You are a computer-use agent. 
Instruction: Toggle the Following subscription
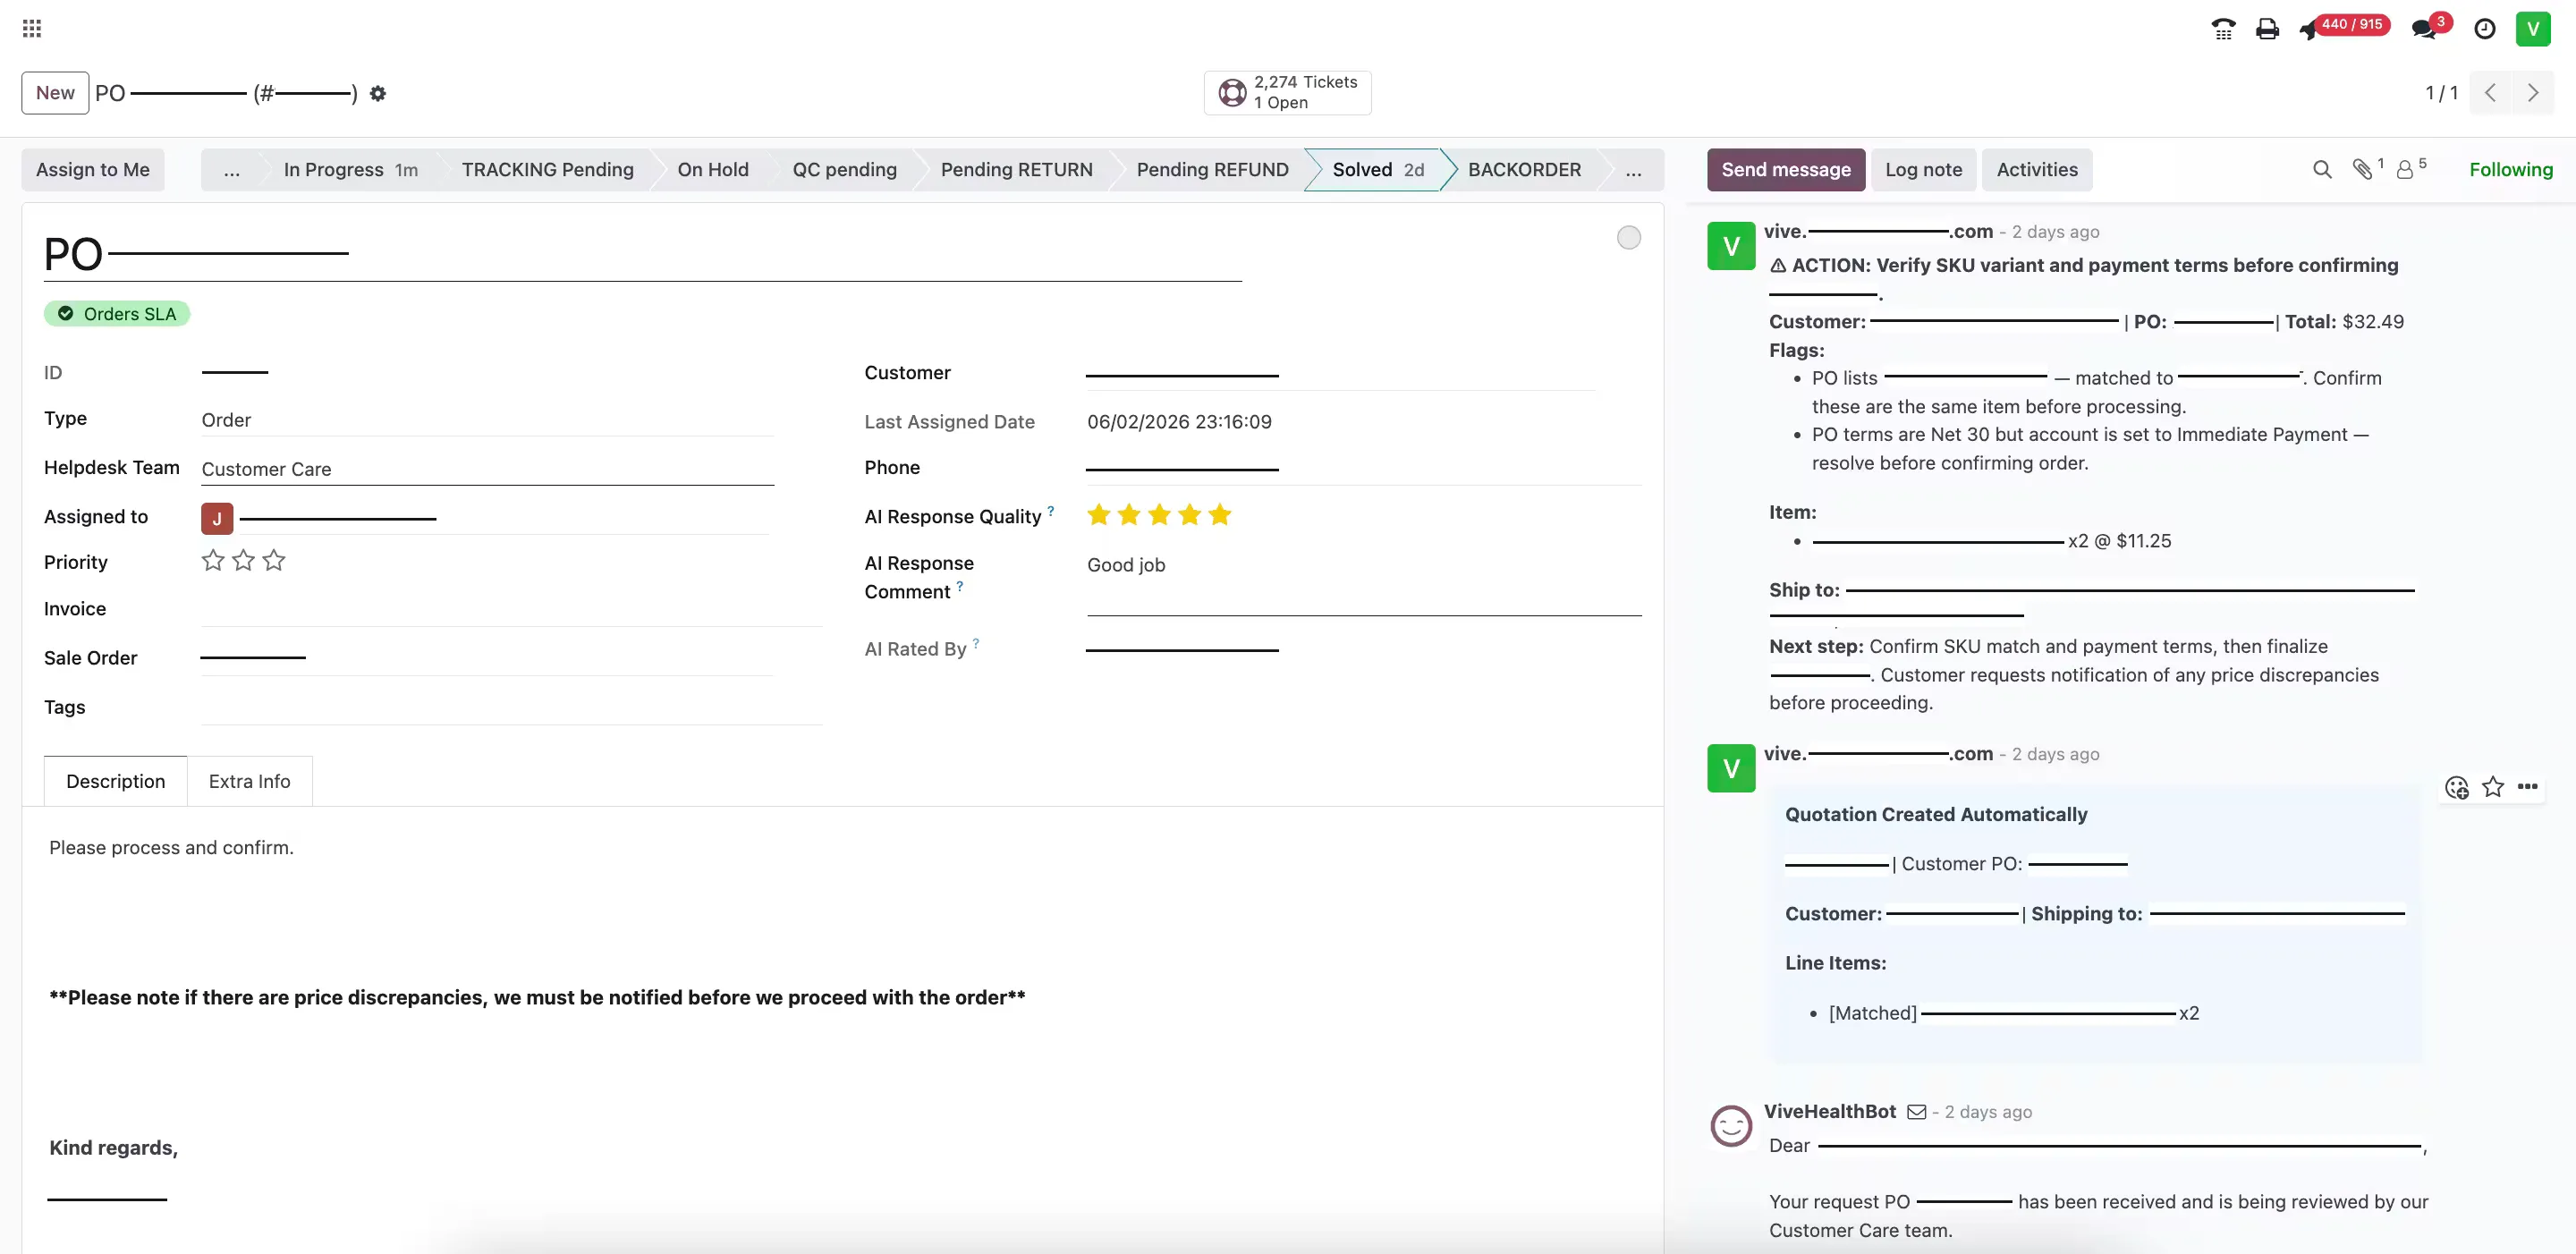2510,170
